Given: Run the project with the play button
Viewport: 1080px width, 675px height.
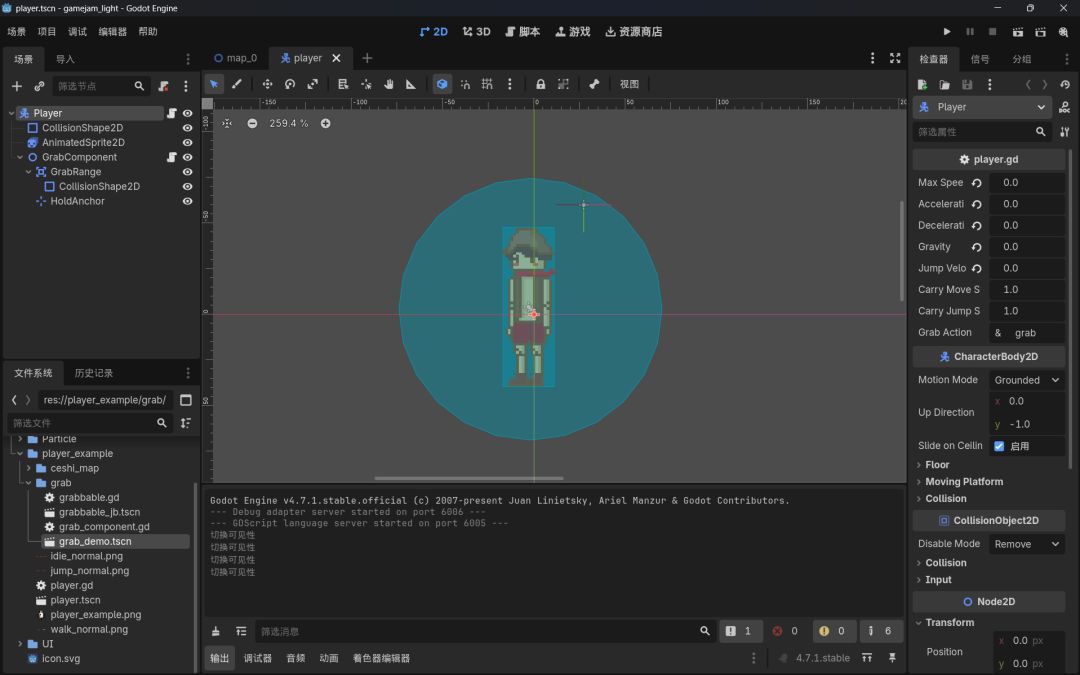Looking at the screenshot, I should coord(947,32).
